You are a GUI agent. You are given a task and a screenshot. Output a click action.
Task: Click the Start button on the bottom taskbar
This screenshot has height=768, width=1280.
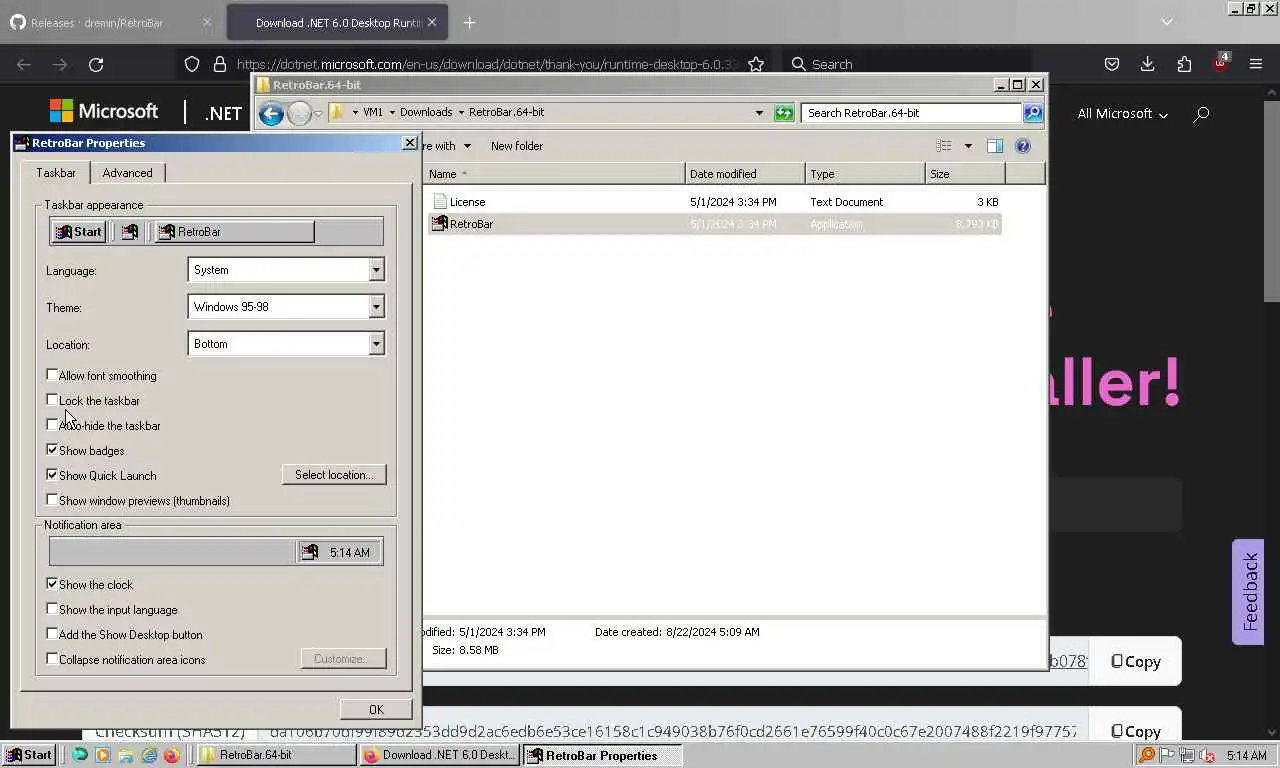[x=29, y=755]
